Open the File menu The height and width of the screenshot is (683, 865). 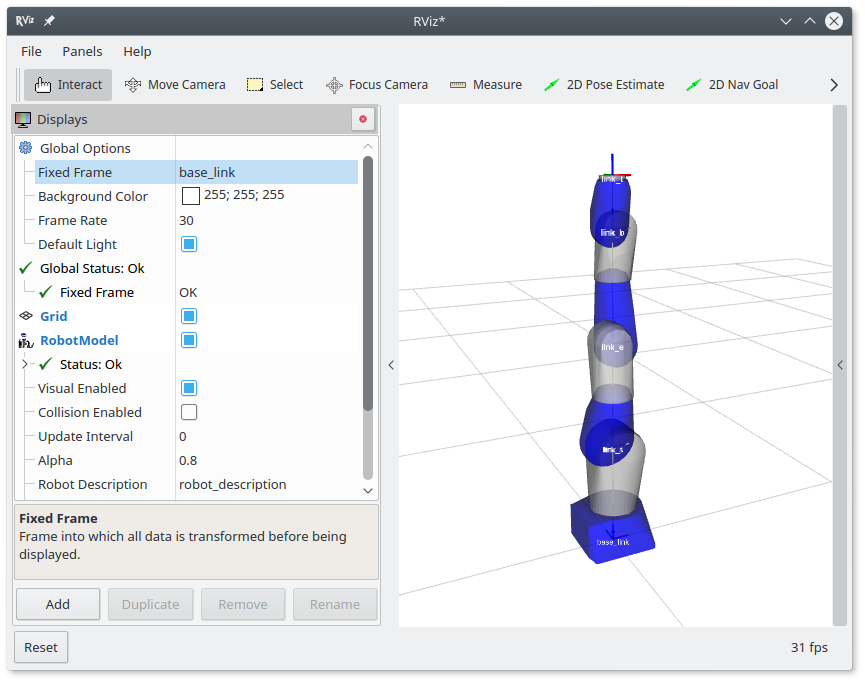pos(31,51)
